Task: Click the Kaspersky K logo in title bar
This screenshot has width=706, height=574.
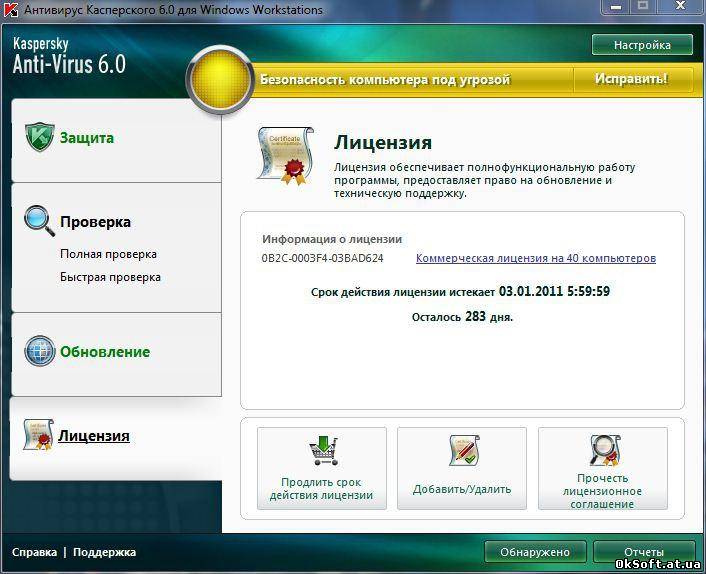Action: point(10,9)
